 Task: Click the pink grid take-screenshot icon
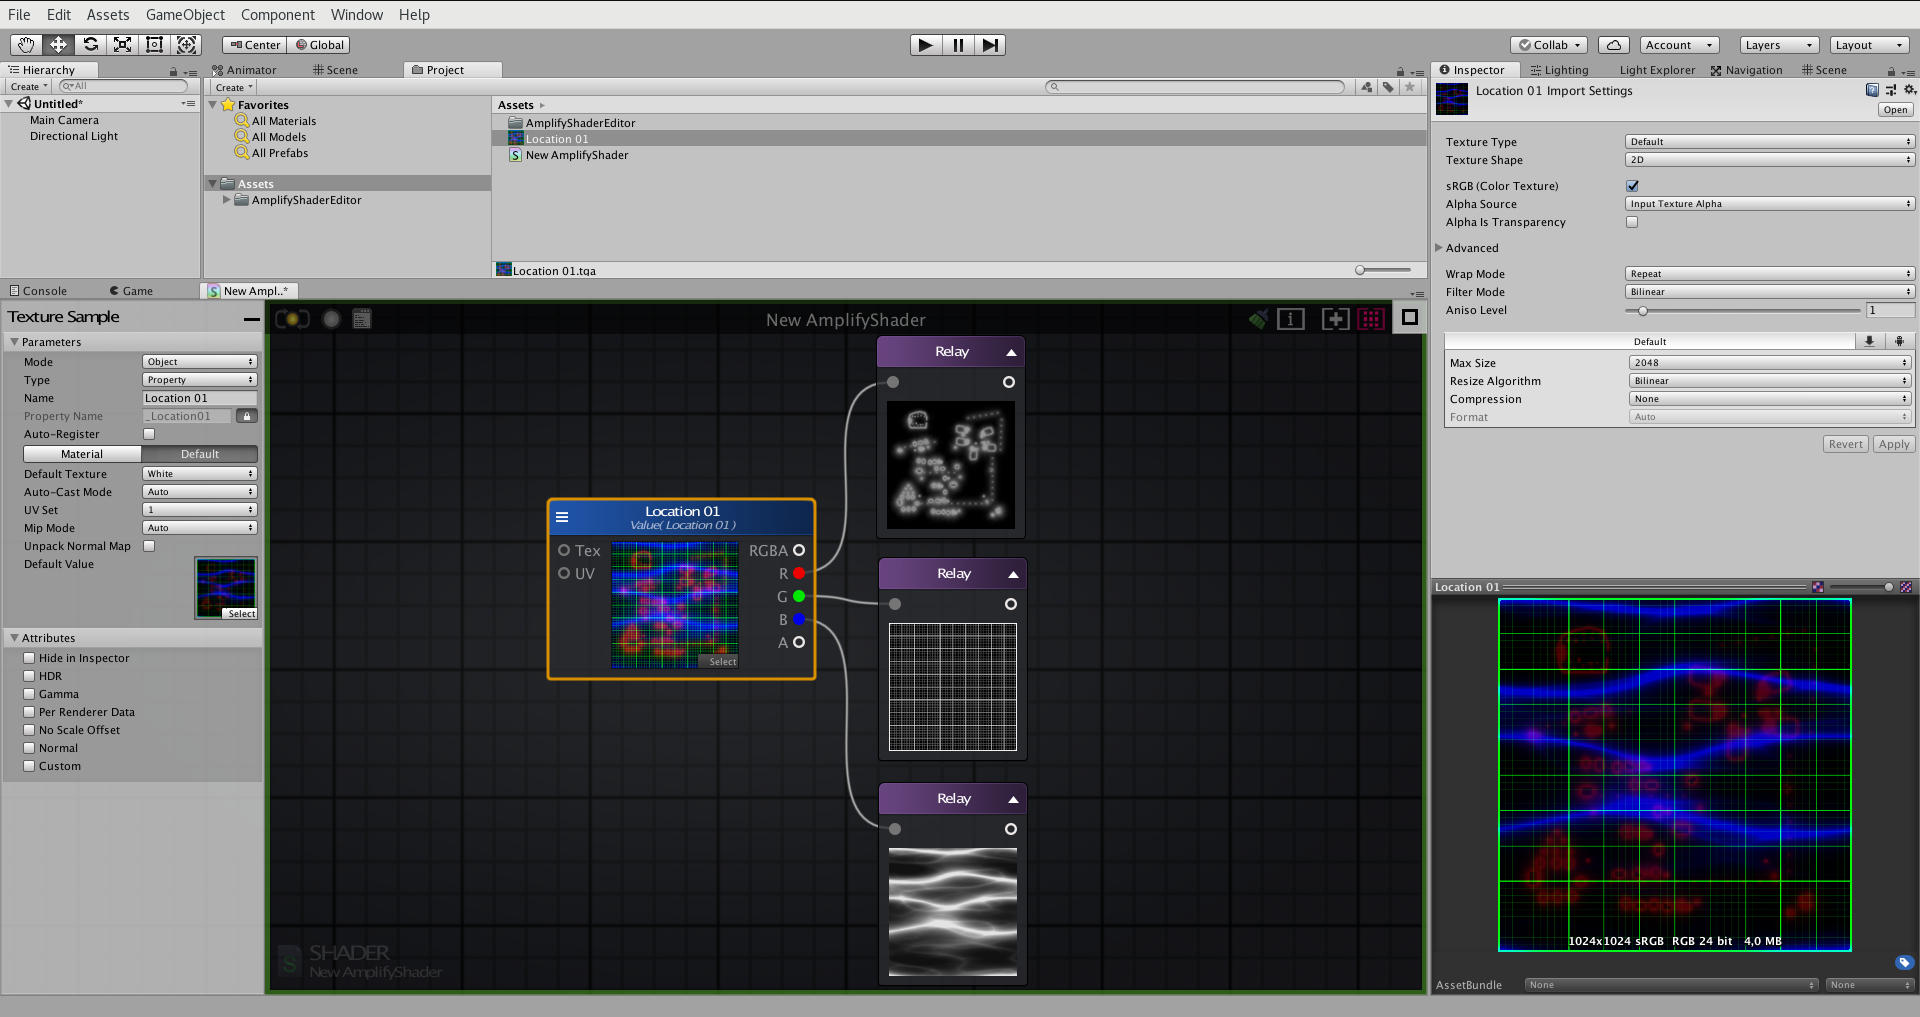(x=1371, y=319)
